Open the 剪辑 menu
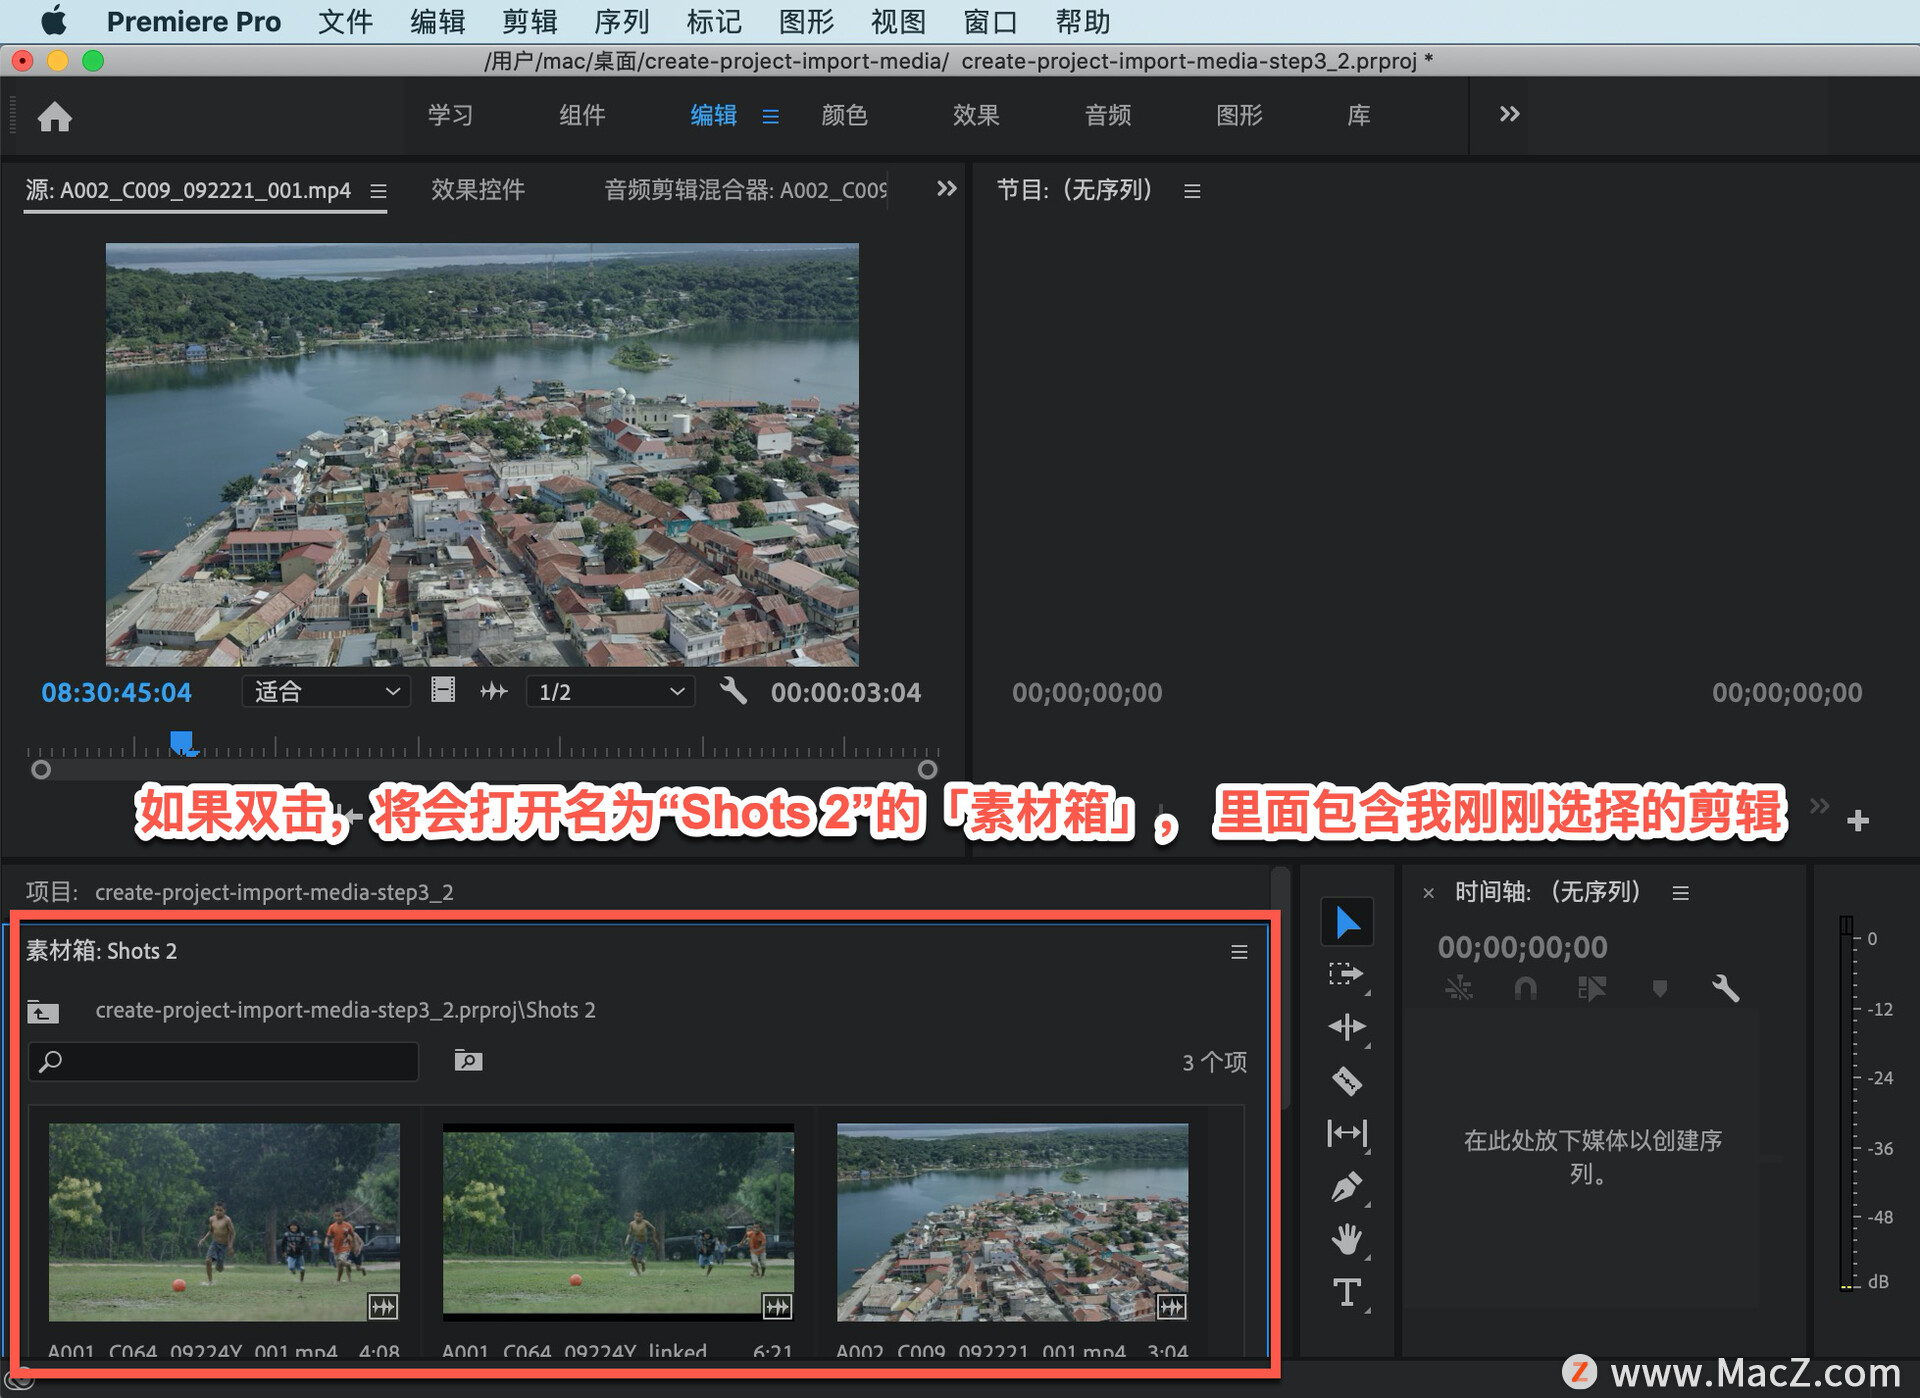1920x1398 pixels. click(x=530, y=21)
